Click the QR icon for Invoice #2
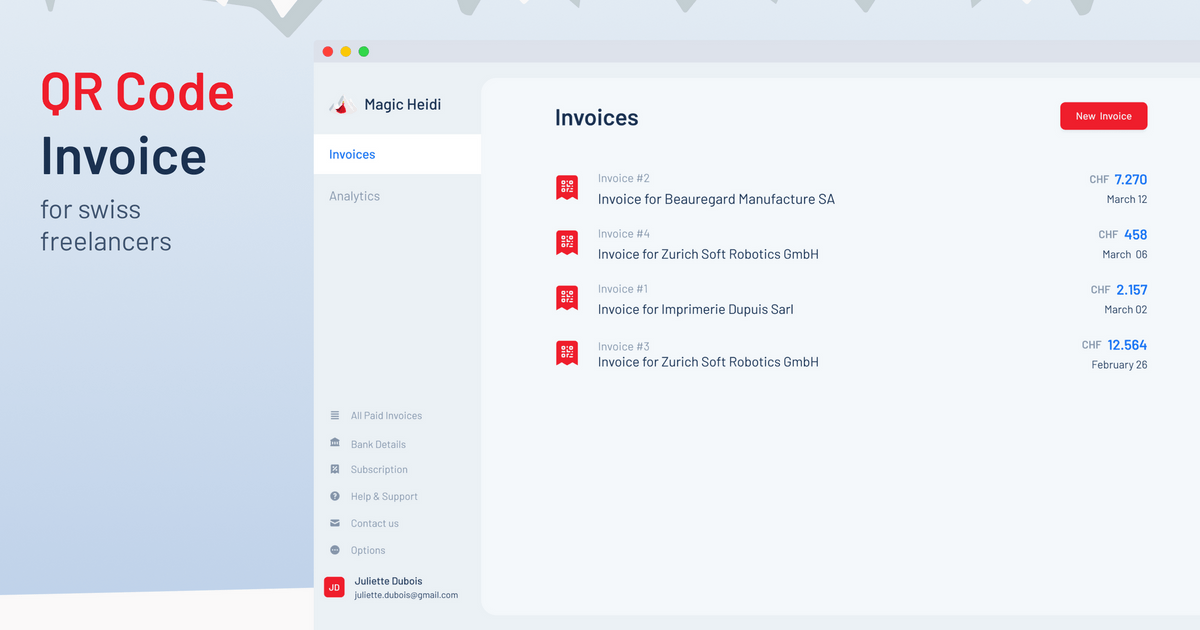The width and height of the screenshot is (1200, 630). [567, 187]
